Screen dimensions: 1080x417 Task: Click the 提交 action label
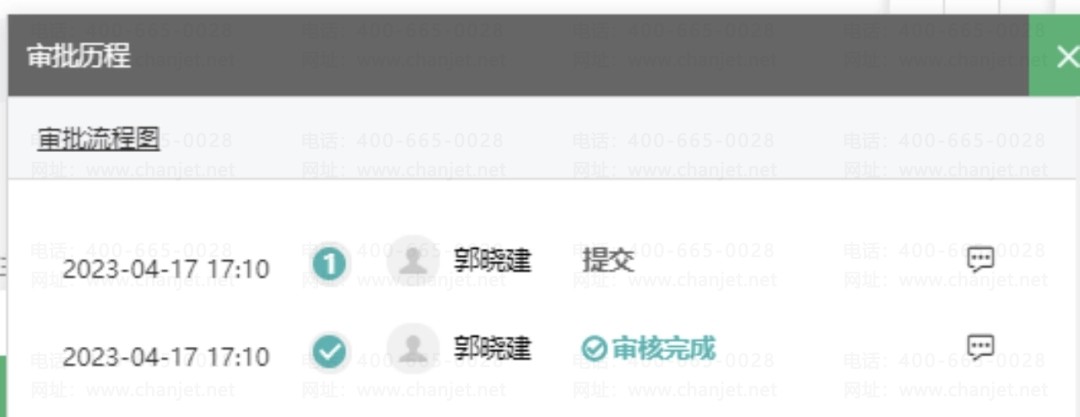tap(608, 261)
